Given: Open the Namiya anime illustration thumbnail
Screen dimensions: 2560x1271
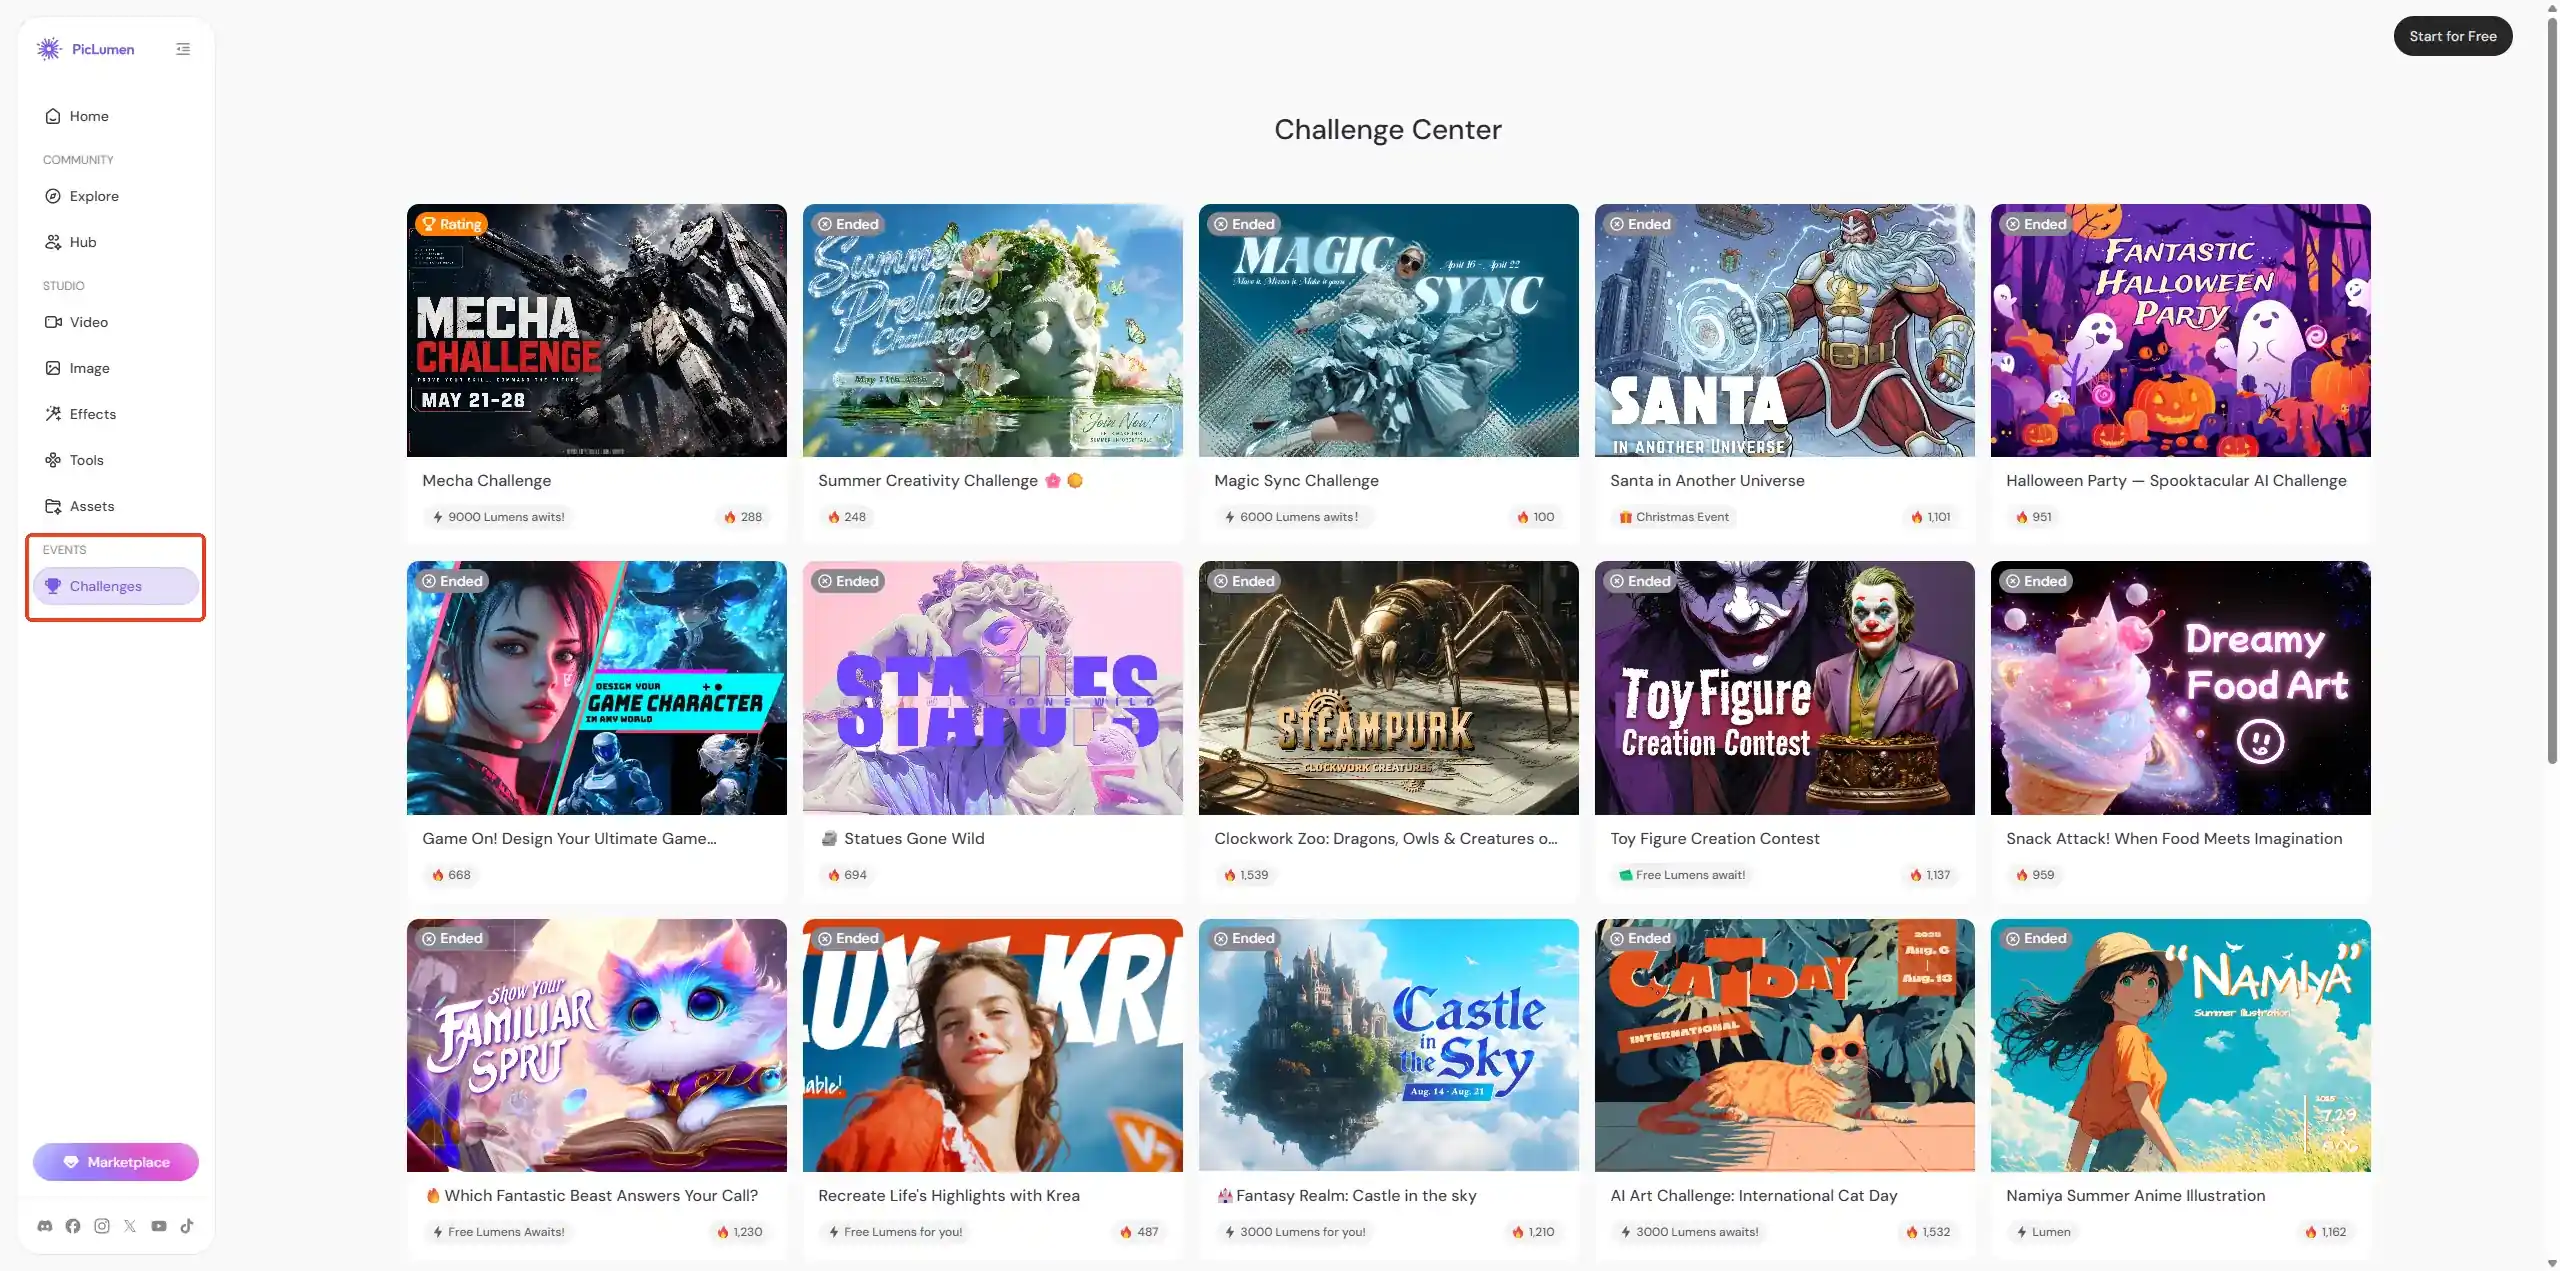Looking at the screenshot, I should (x=2180, y=1045).
